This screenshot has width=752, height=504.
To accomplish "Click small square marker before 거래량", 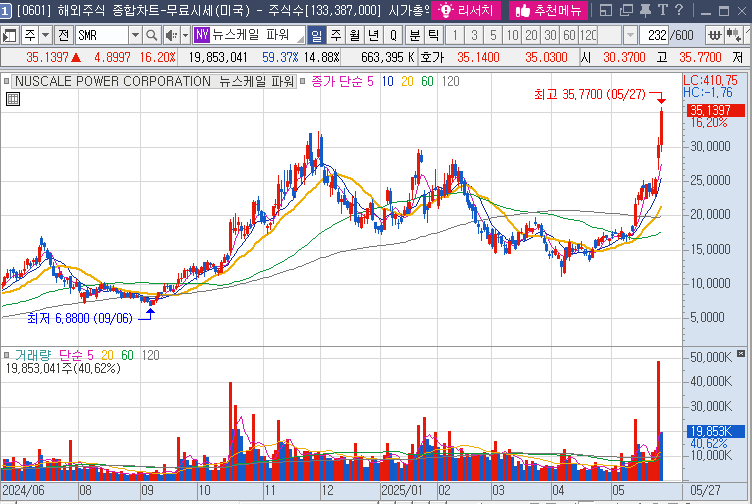I will tap(6, 355).
